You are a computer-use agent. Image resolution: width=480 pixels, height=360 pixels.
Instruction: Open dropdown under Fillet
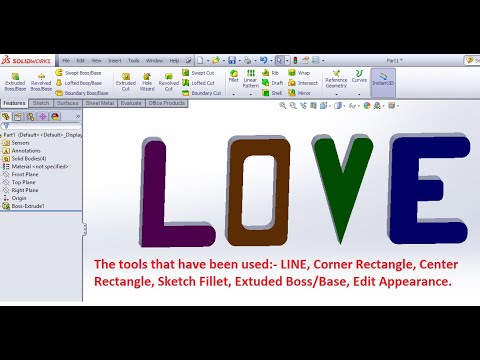[x=234, y=94]
